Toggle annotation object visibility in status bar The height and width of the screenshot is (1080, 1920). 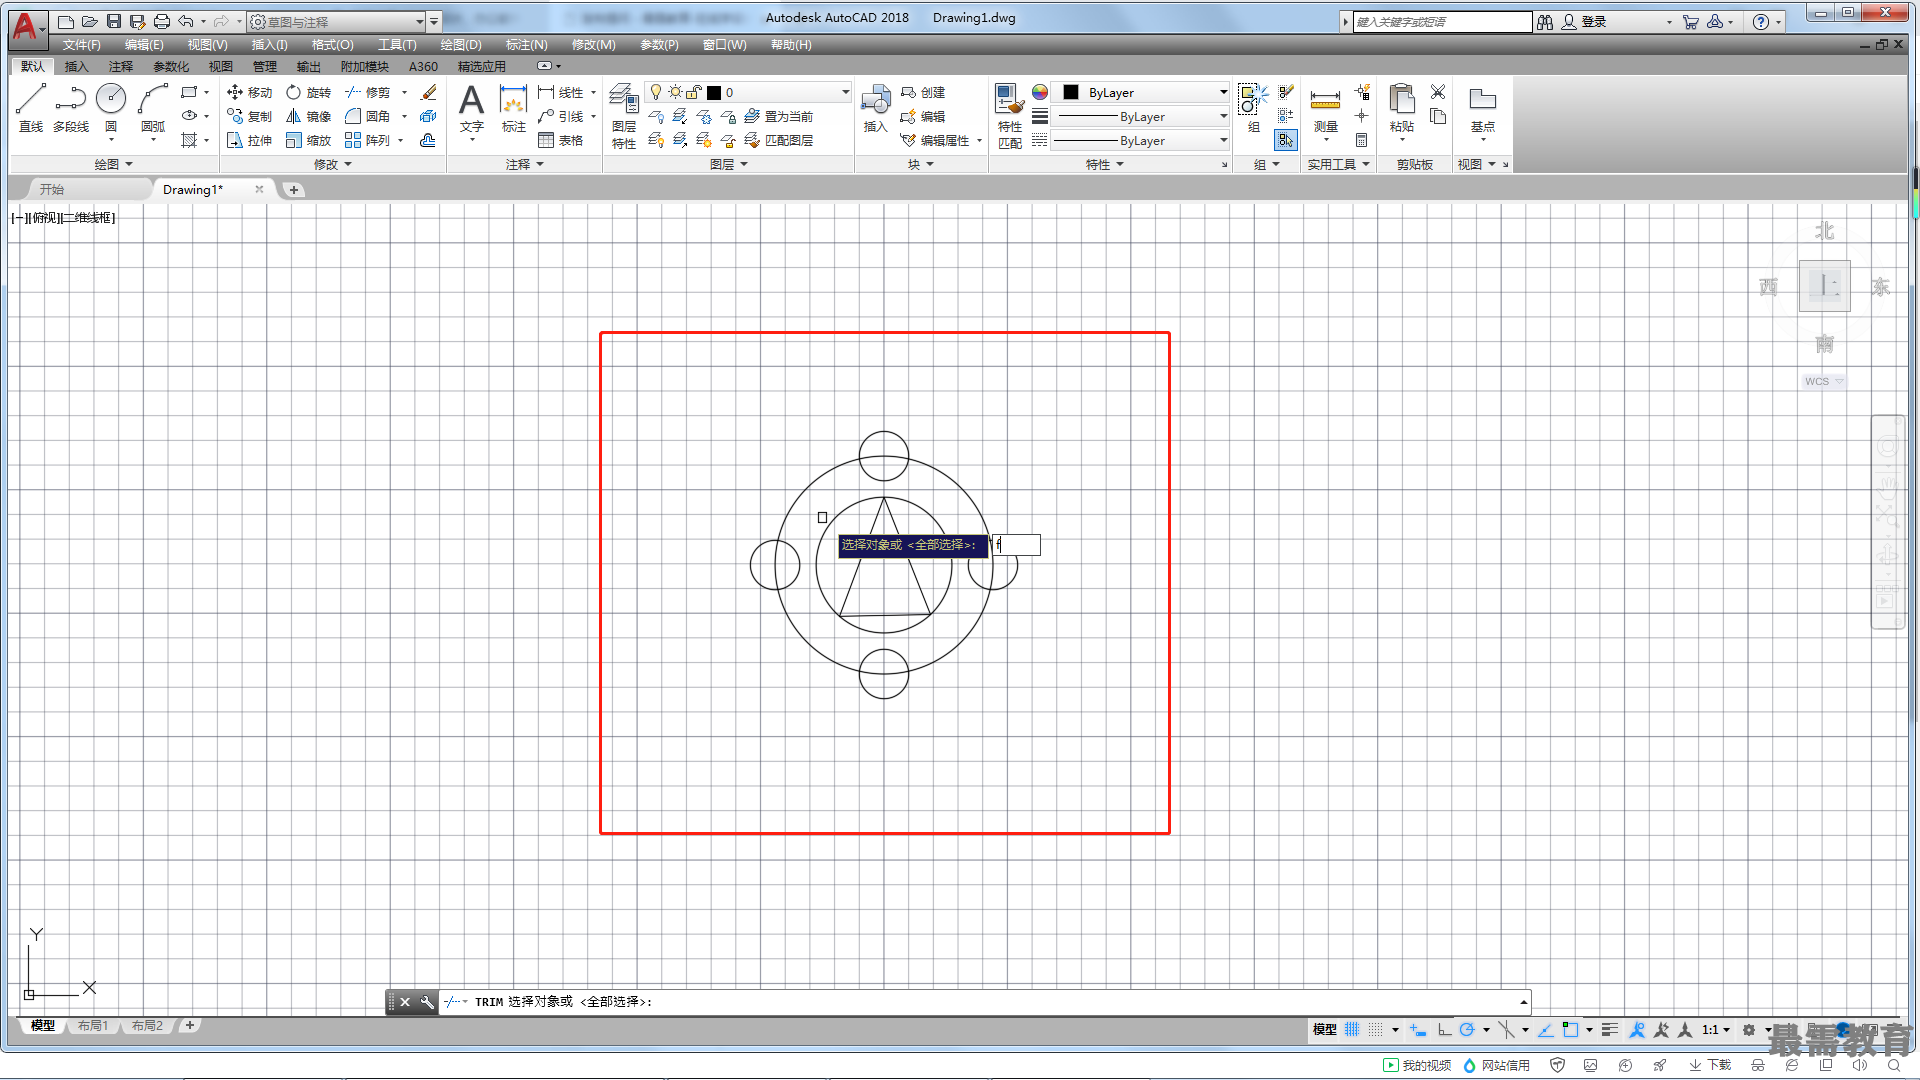(1637, 1029)
